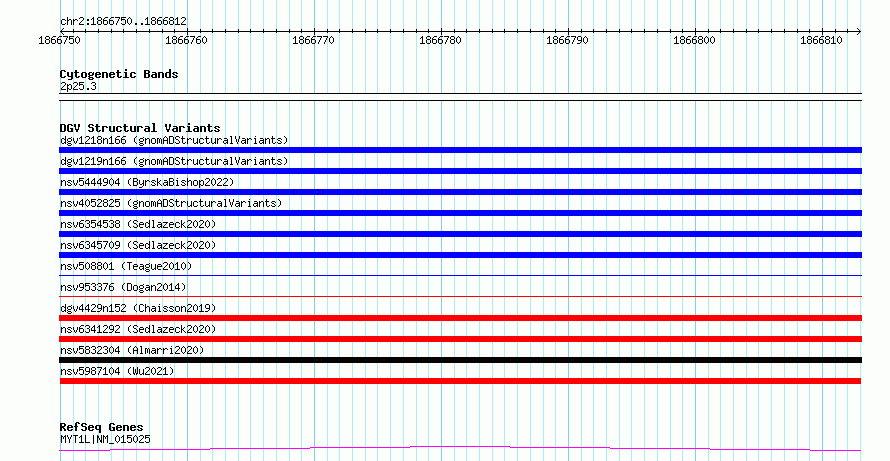
Task: Click ruler position 1866760
Action: tap(186, 40)
